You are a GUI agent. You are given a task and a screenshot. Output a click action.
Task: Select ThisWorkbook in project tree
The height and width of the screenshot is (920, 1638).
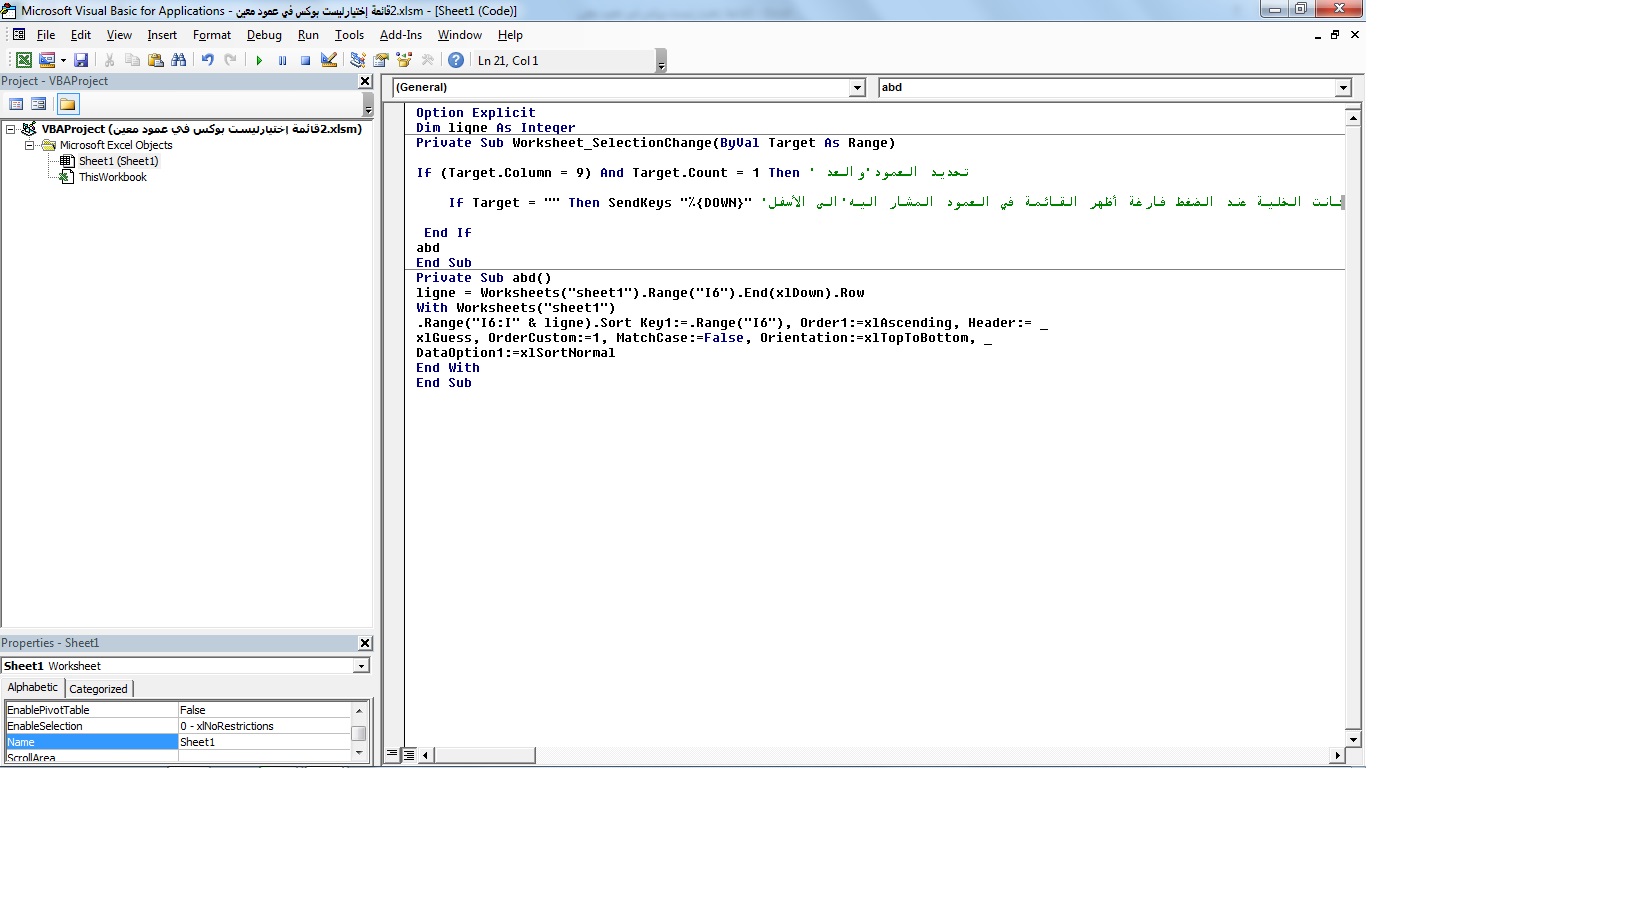click(112, 177)
